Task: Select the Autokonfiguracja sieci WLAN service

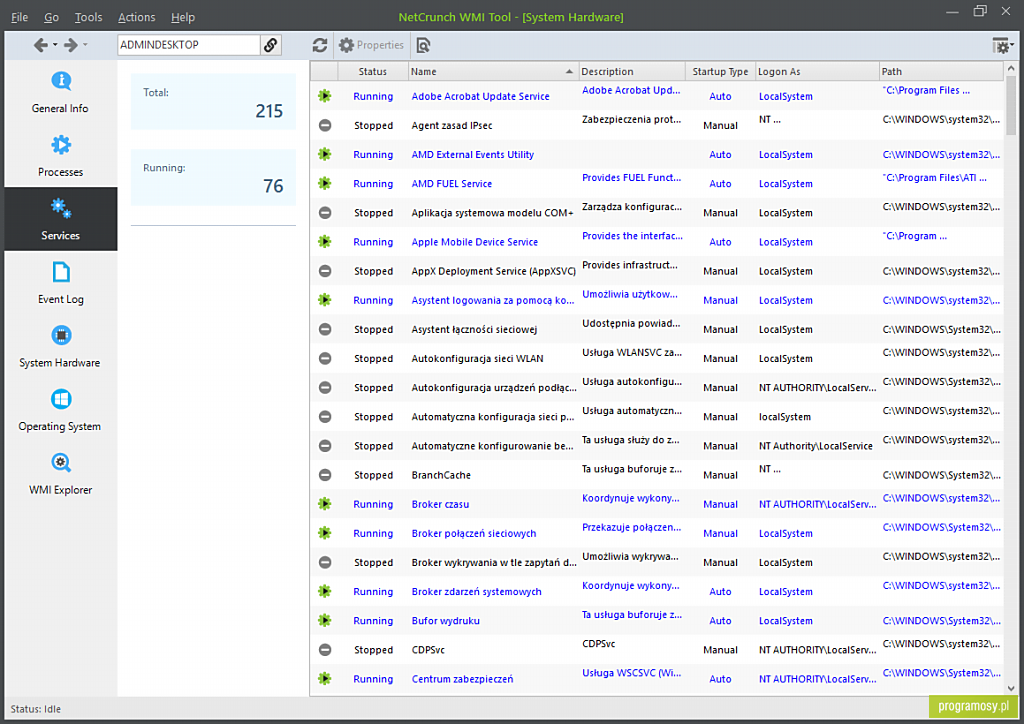Action: [x=477, y=358]
